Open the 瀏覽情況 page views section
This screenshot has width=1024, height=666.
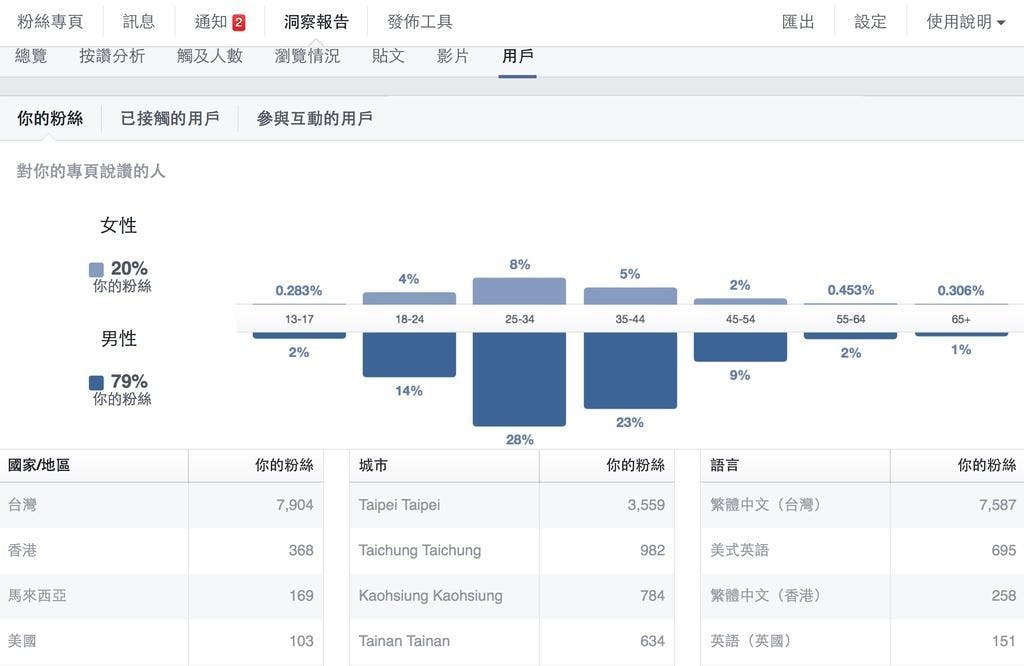307,56
